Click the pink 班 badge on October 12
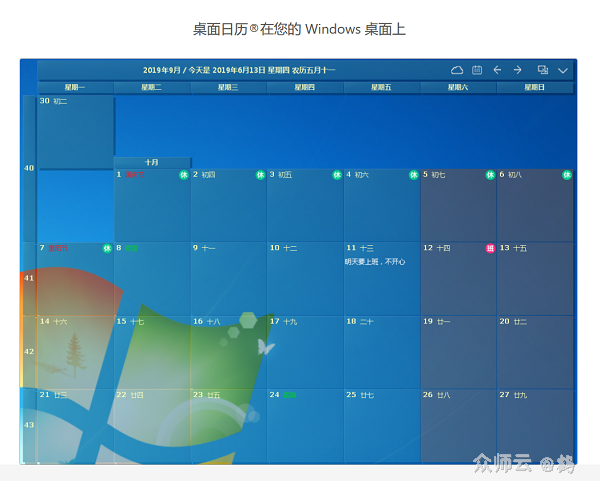 (x=490, y=248)
